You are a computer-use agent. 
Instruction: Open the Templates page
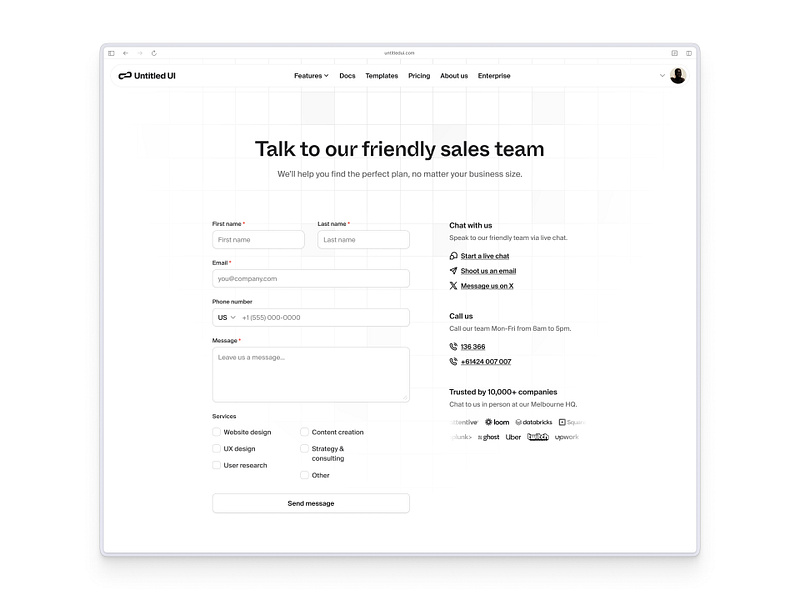(x=382, y=76)
